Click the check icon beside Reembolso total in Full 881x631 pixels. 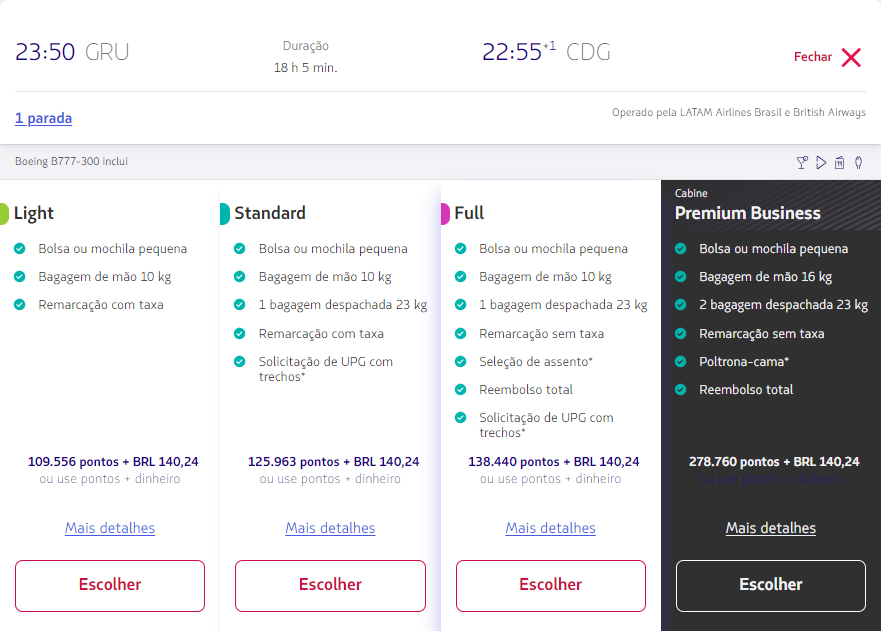pyautogui.click(x=461, y=389)
